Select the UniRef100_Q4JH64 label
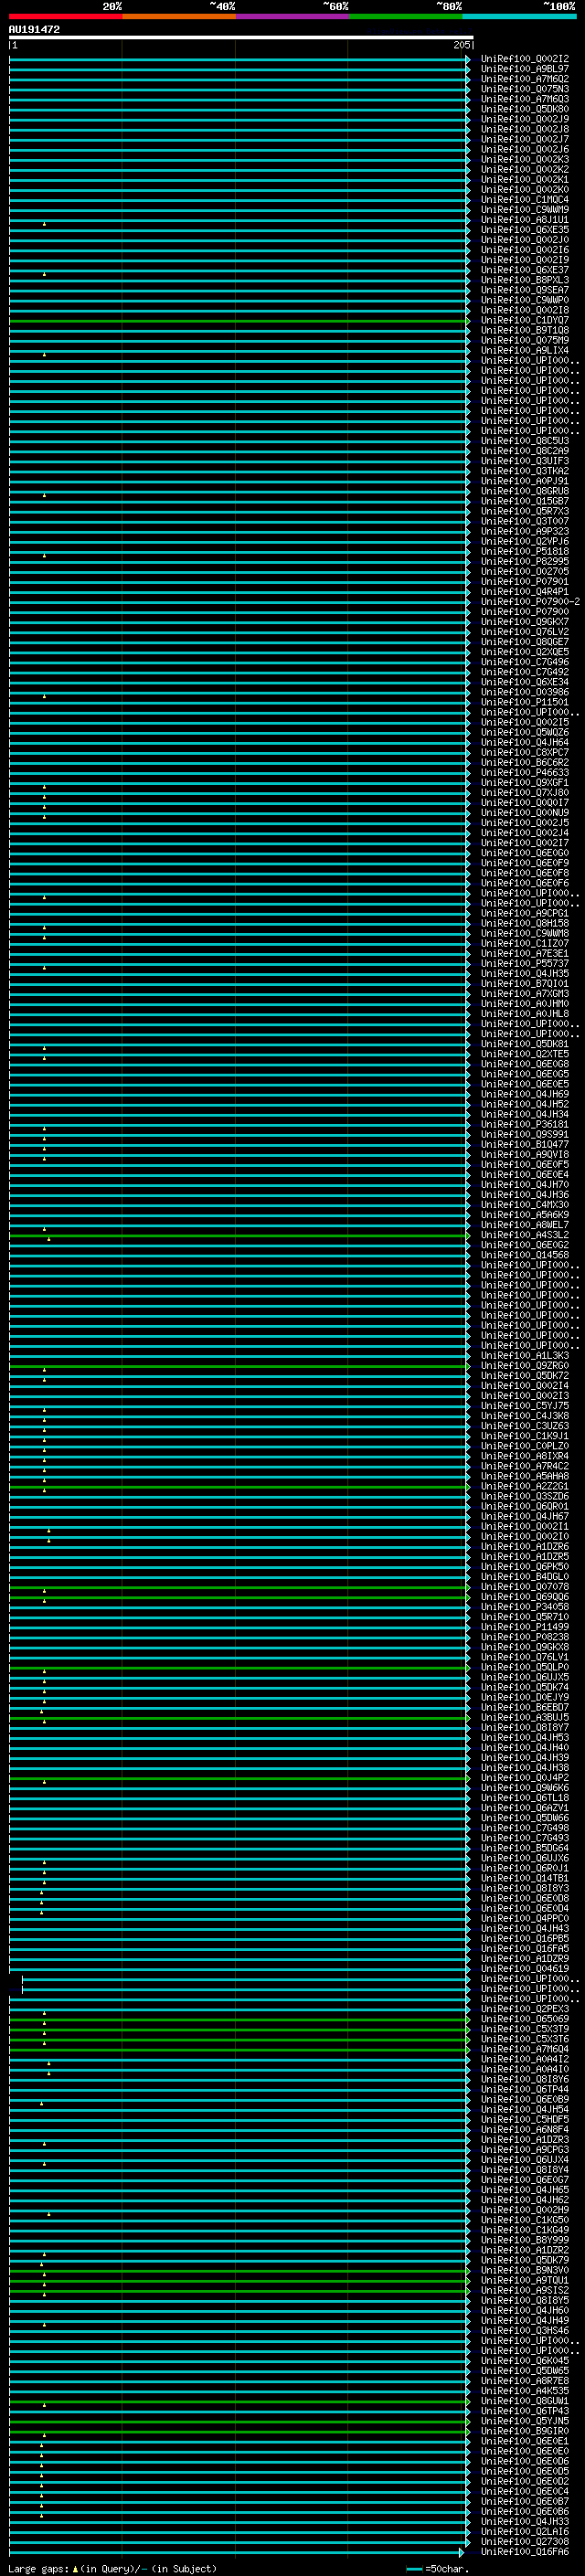The width and height of the screenshot is (585, 2576). 525,742
